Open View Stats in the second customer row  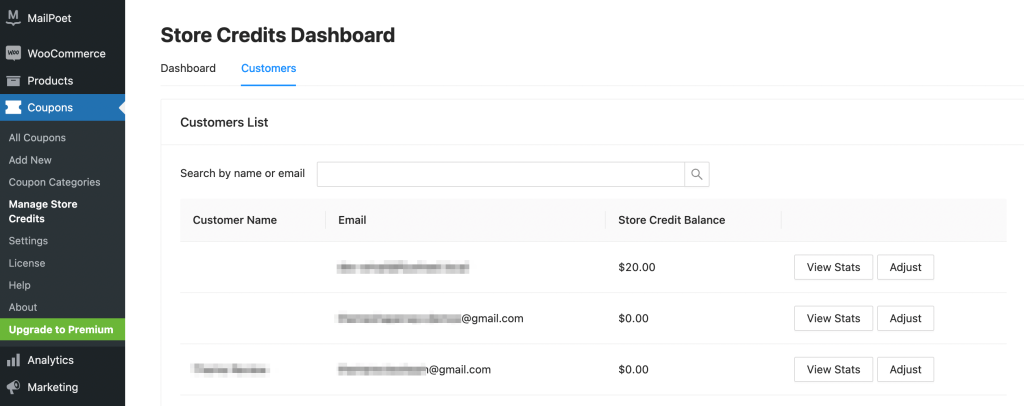(833, 319)
